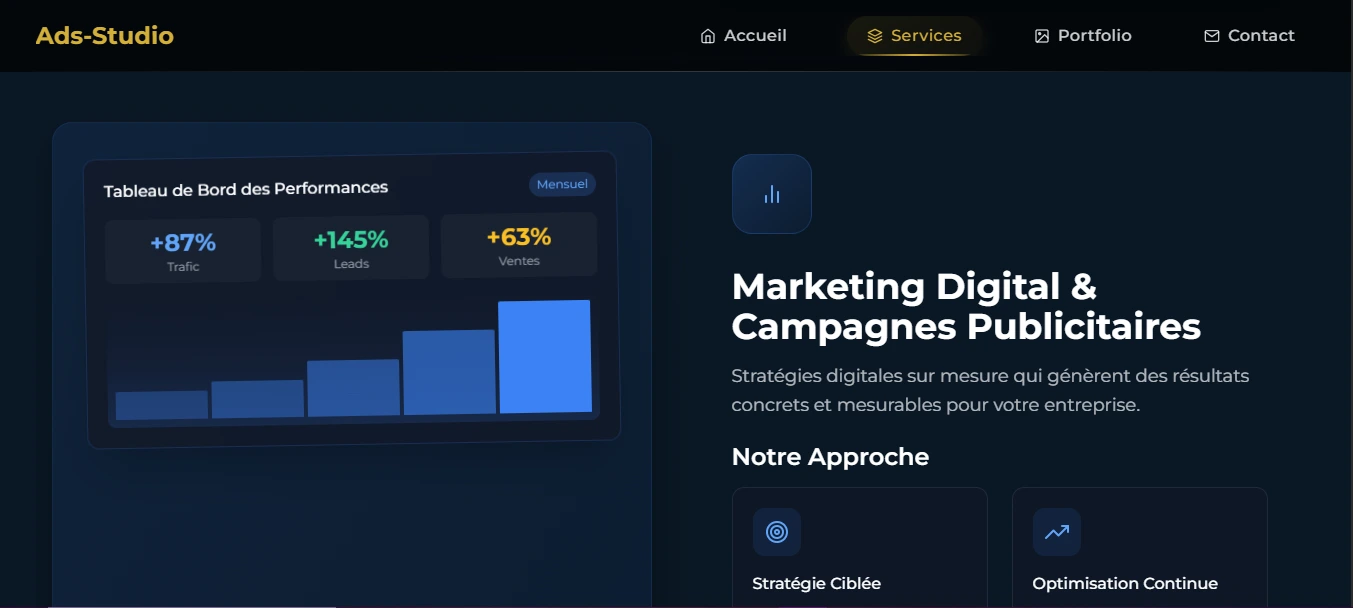This screenshot has width=1353, height=608.
Task: Click the home icon beside Accueil
Action: pyautogui.click(x=708, y=35)
